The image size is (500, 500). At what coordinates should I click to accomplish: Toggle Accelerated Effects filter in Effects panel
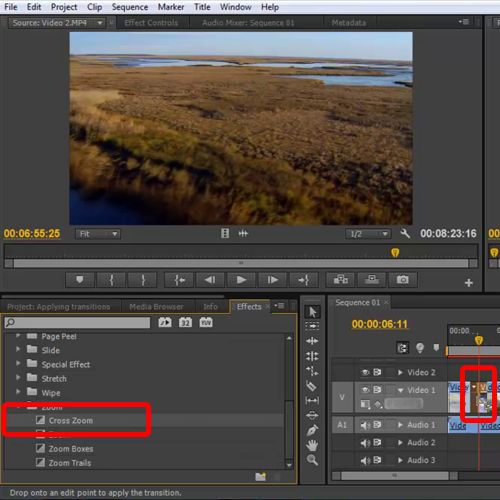[165, 322]
